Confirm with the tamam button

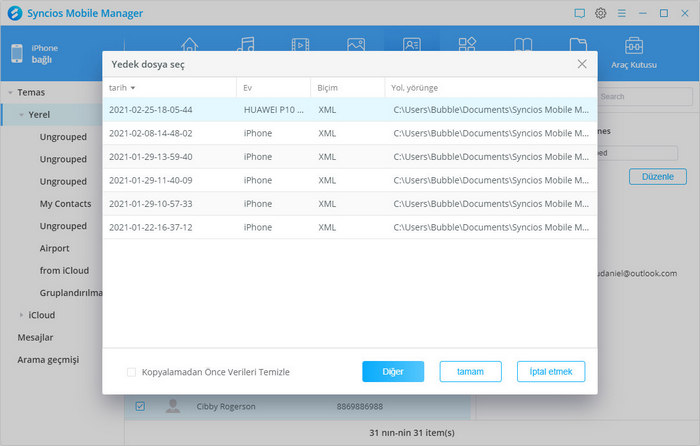point(471,371)
